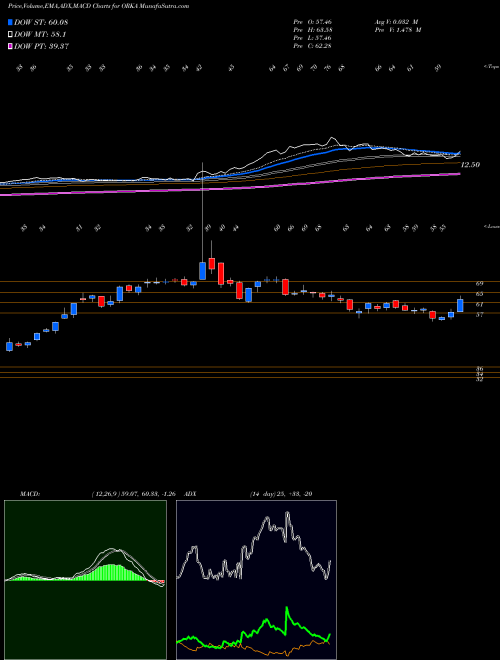Click the orange -DI line in ADX panel
Viewport: 500px width, 660px height.
tap(253, 651)
